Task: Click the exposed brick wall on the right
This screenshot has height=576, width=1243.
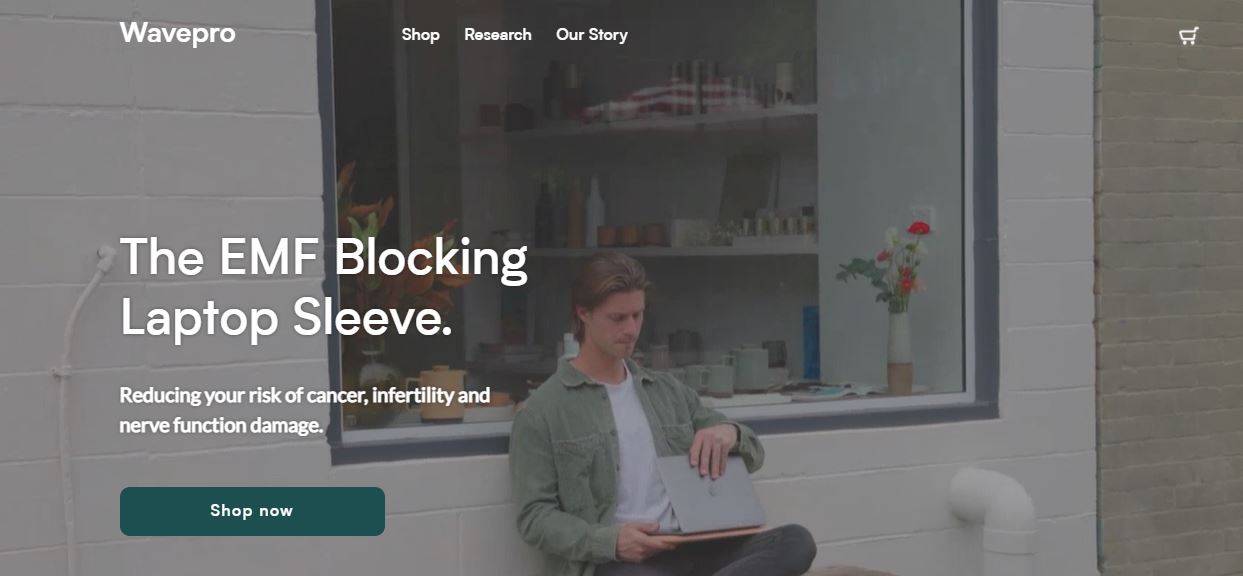Action: coord(1170,288)
